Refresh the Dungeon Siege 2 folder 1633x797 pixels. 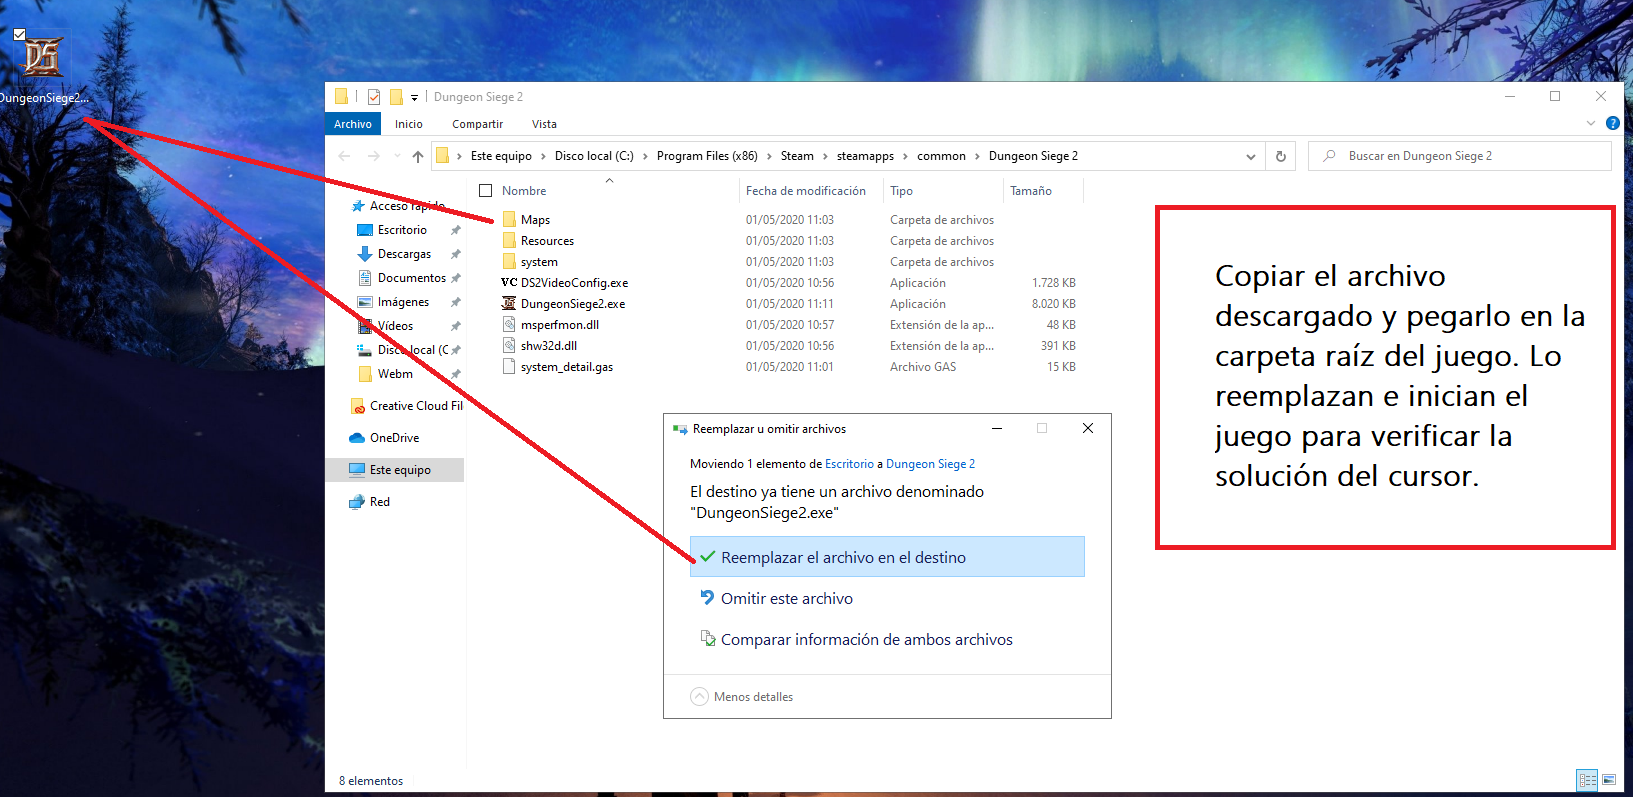1281,156
